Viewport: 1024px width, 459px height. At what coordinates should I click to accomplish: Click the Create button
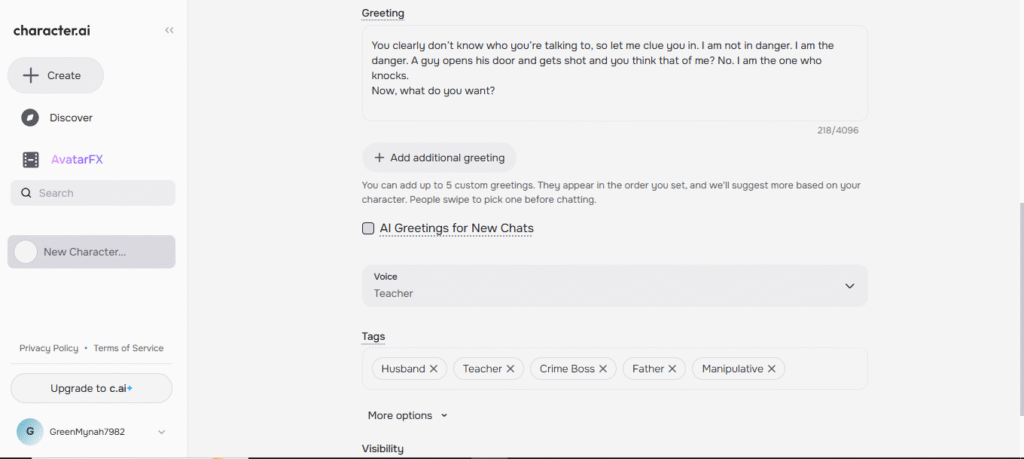[56, 75]
